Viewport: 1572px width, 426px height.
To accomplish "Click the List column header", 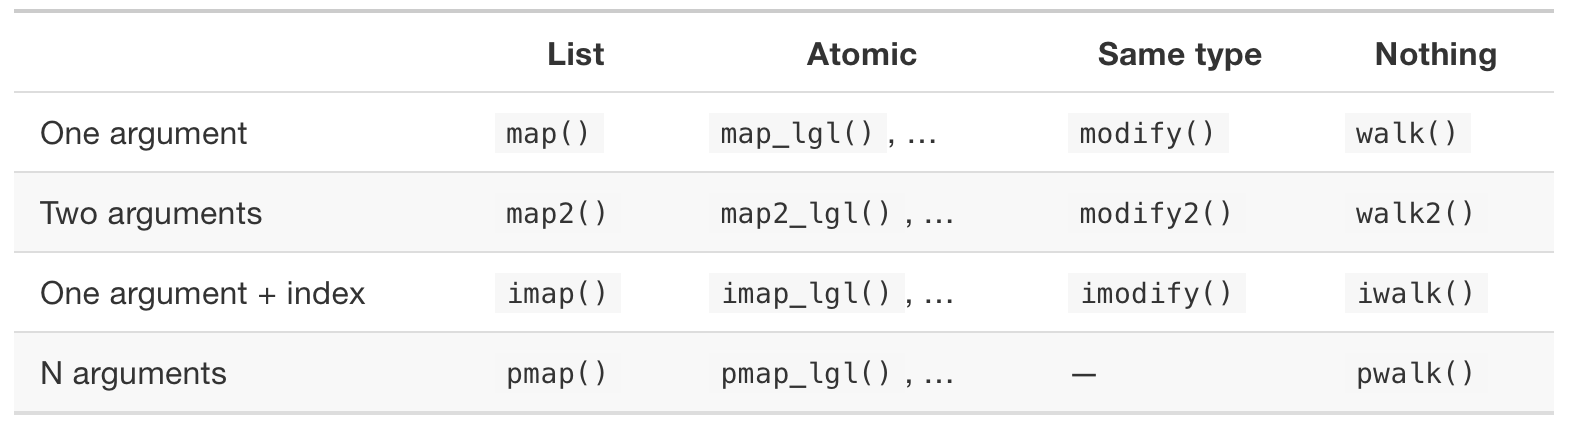I will pos(576,54).
